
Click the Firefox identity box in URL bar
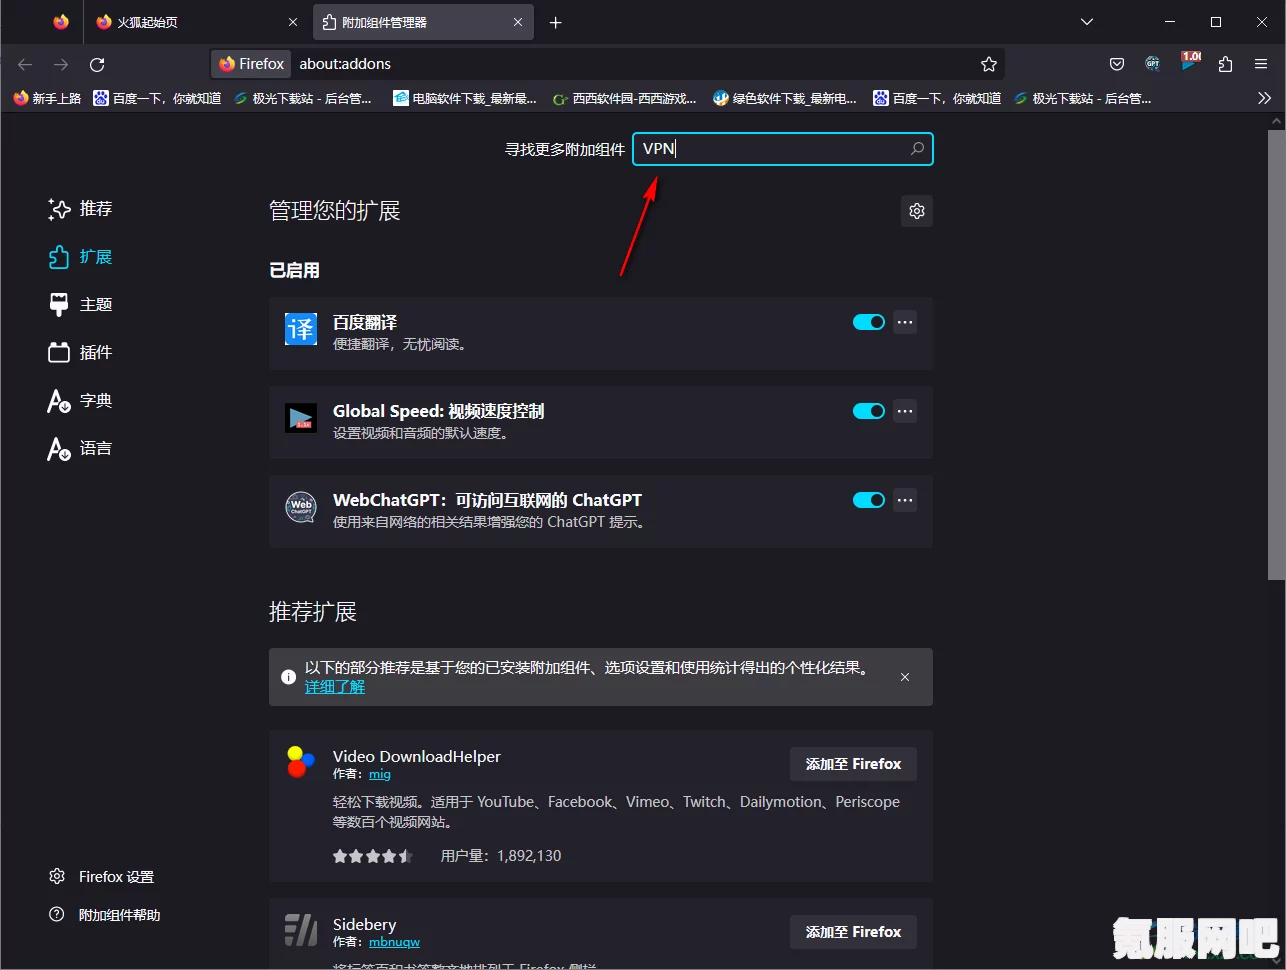[252, 64]
